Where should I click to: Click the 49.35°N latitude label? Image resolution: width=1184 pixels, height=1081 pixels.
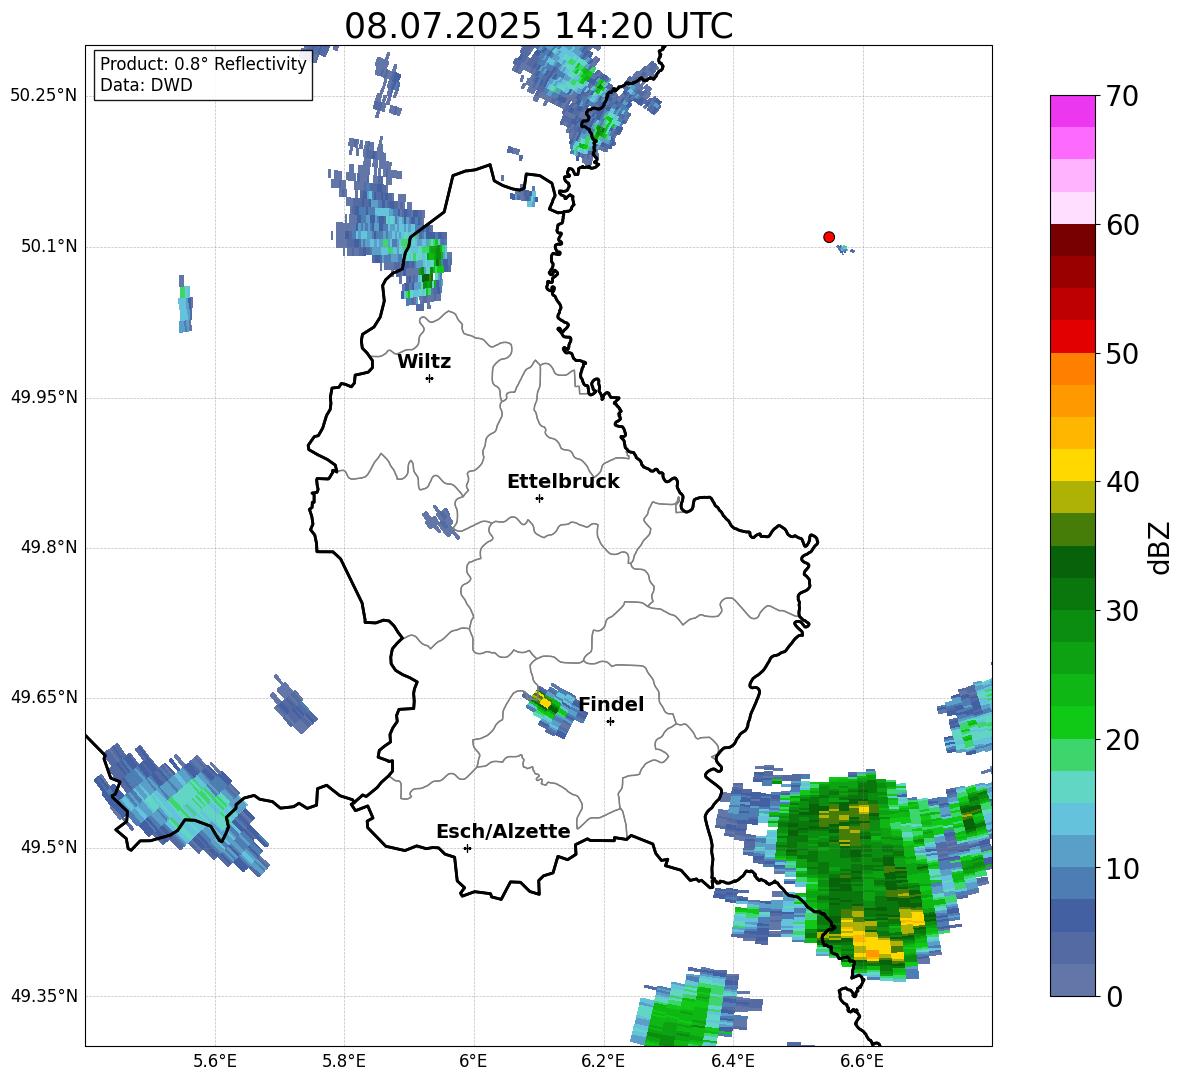pos(44,996)
